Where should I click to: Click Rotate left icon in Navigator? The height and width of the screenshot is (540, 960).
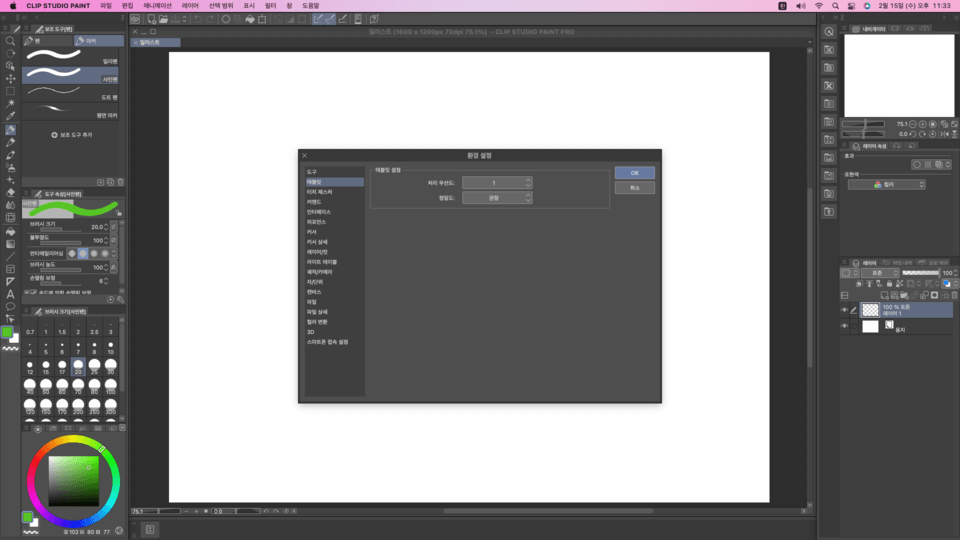(x=913, y=133)
